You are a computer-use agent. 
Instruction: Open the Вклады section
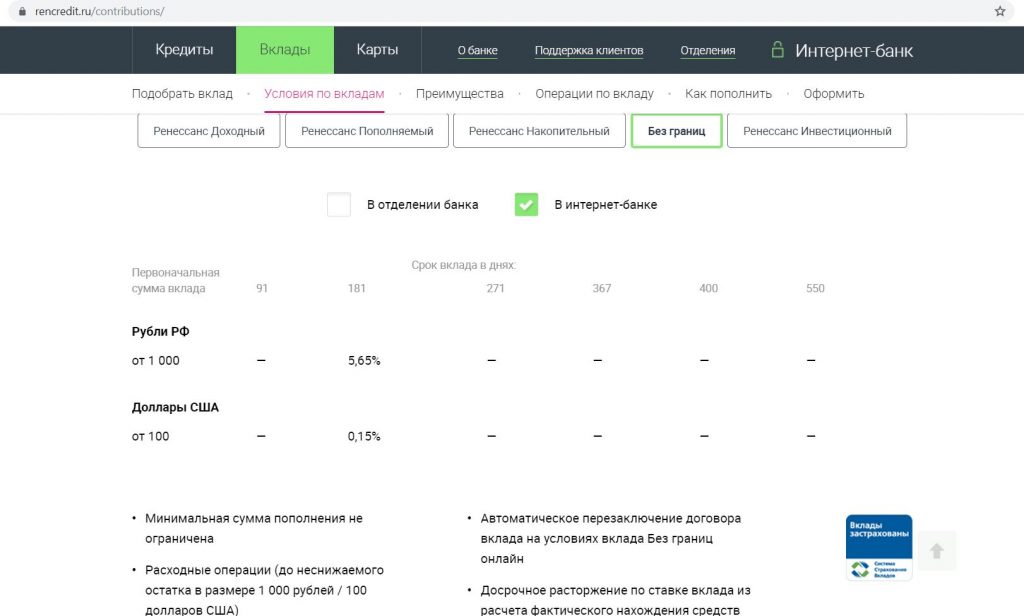pos(285,50)
